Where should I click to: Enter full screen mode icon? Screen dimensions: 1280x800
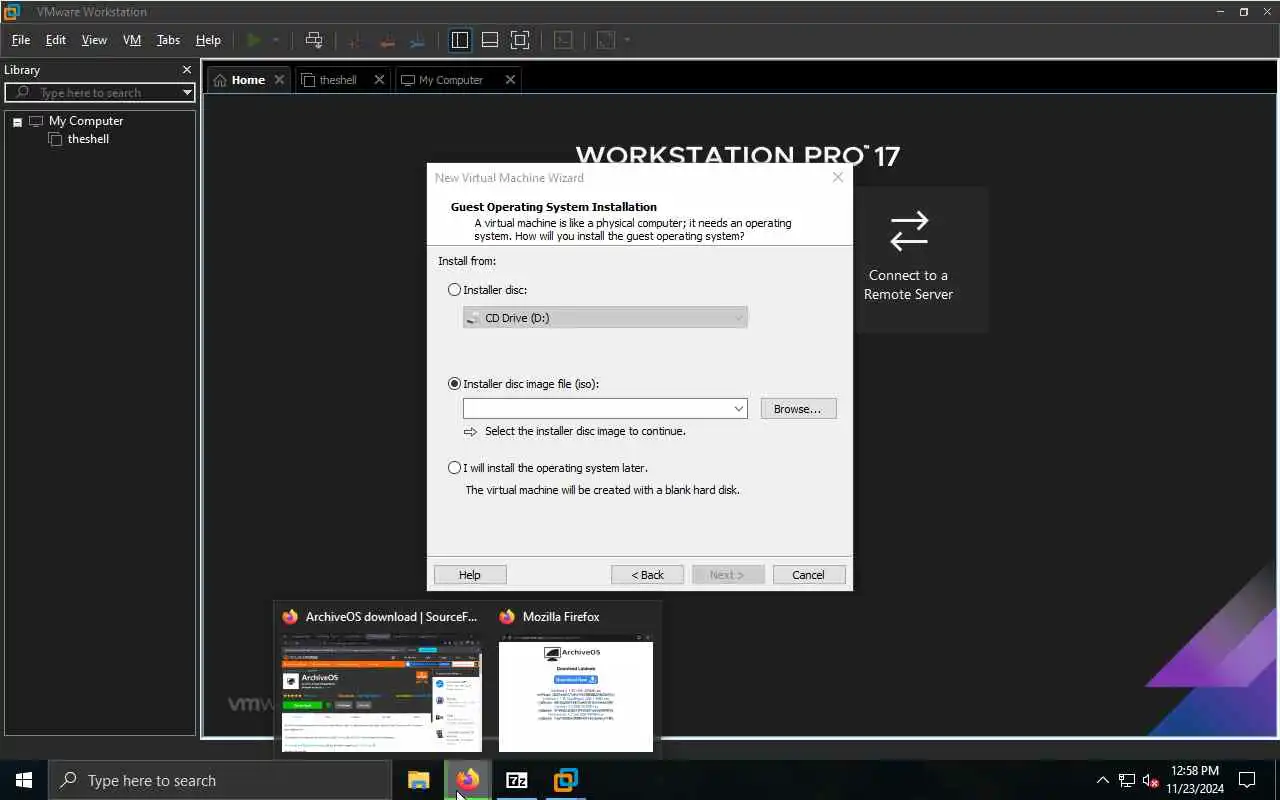pos(520,40)
